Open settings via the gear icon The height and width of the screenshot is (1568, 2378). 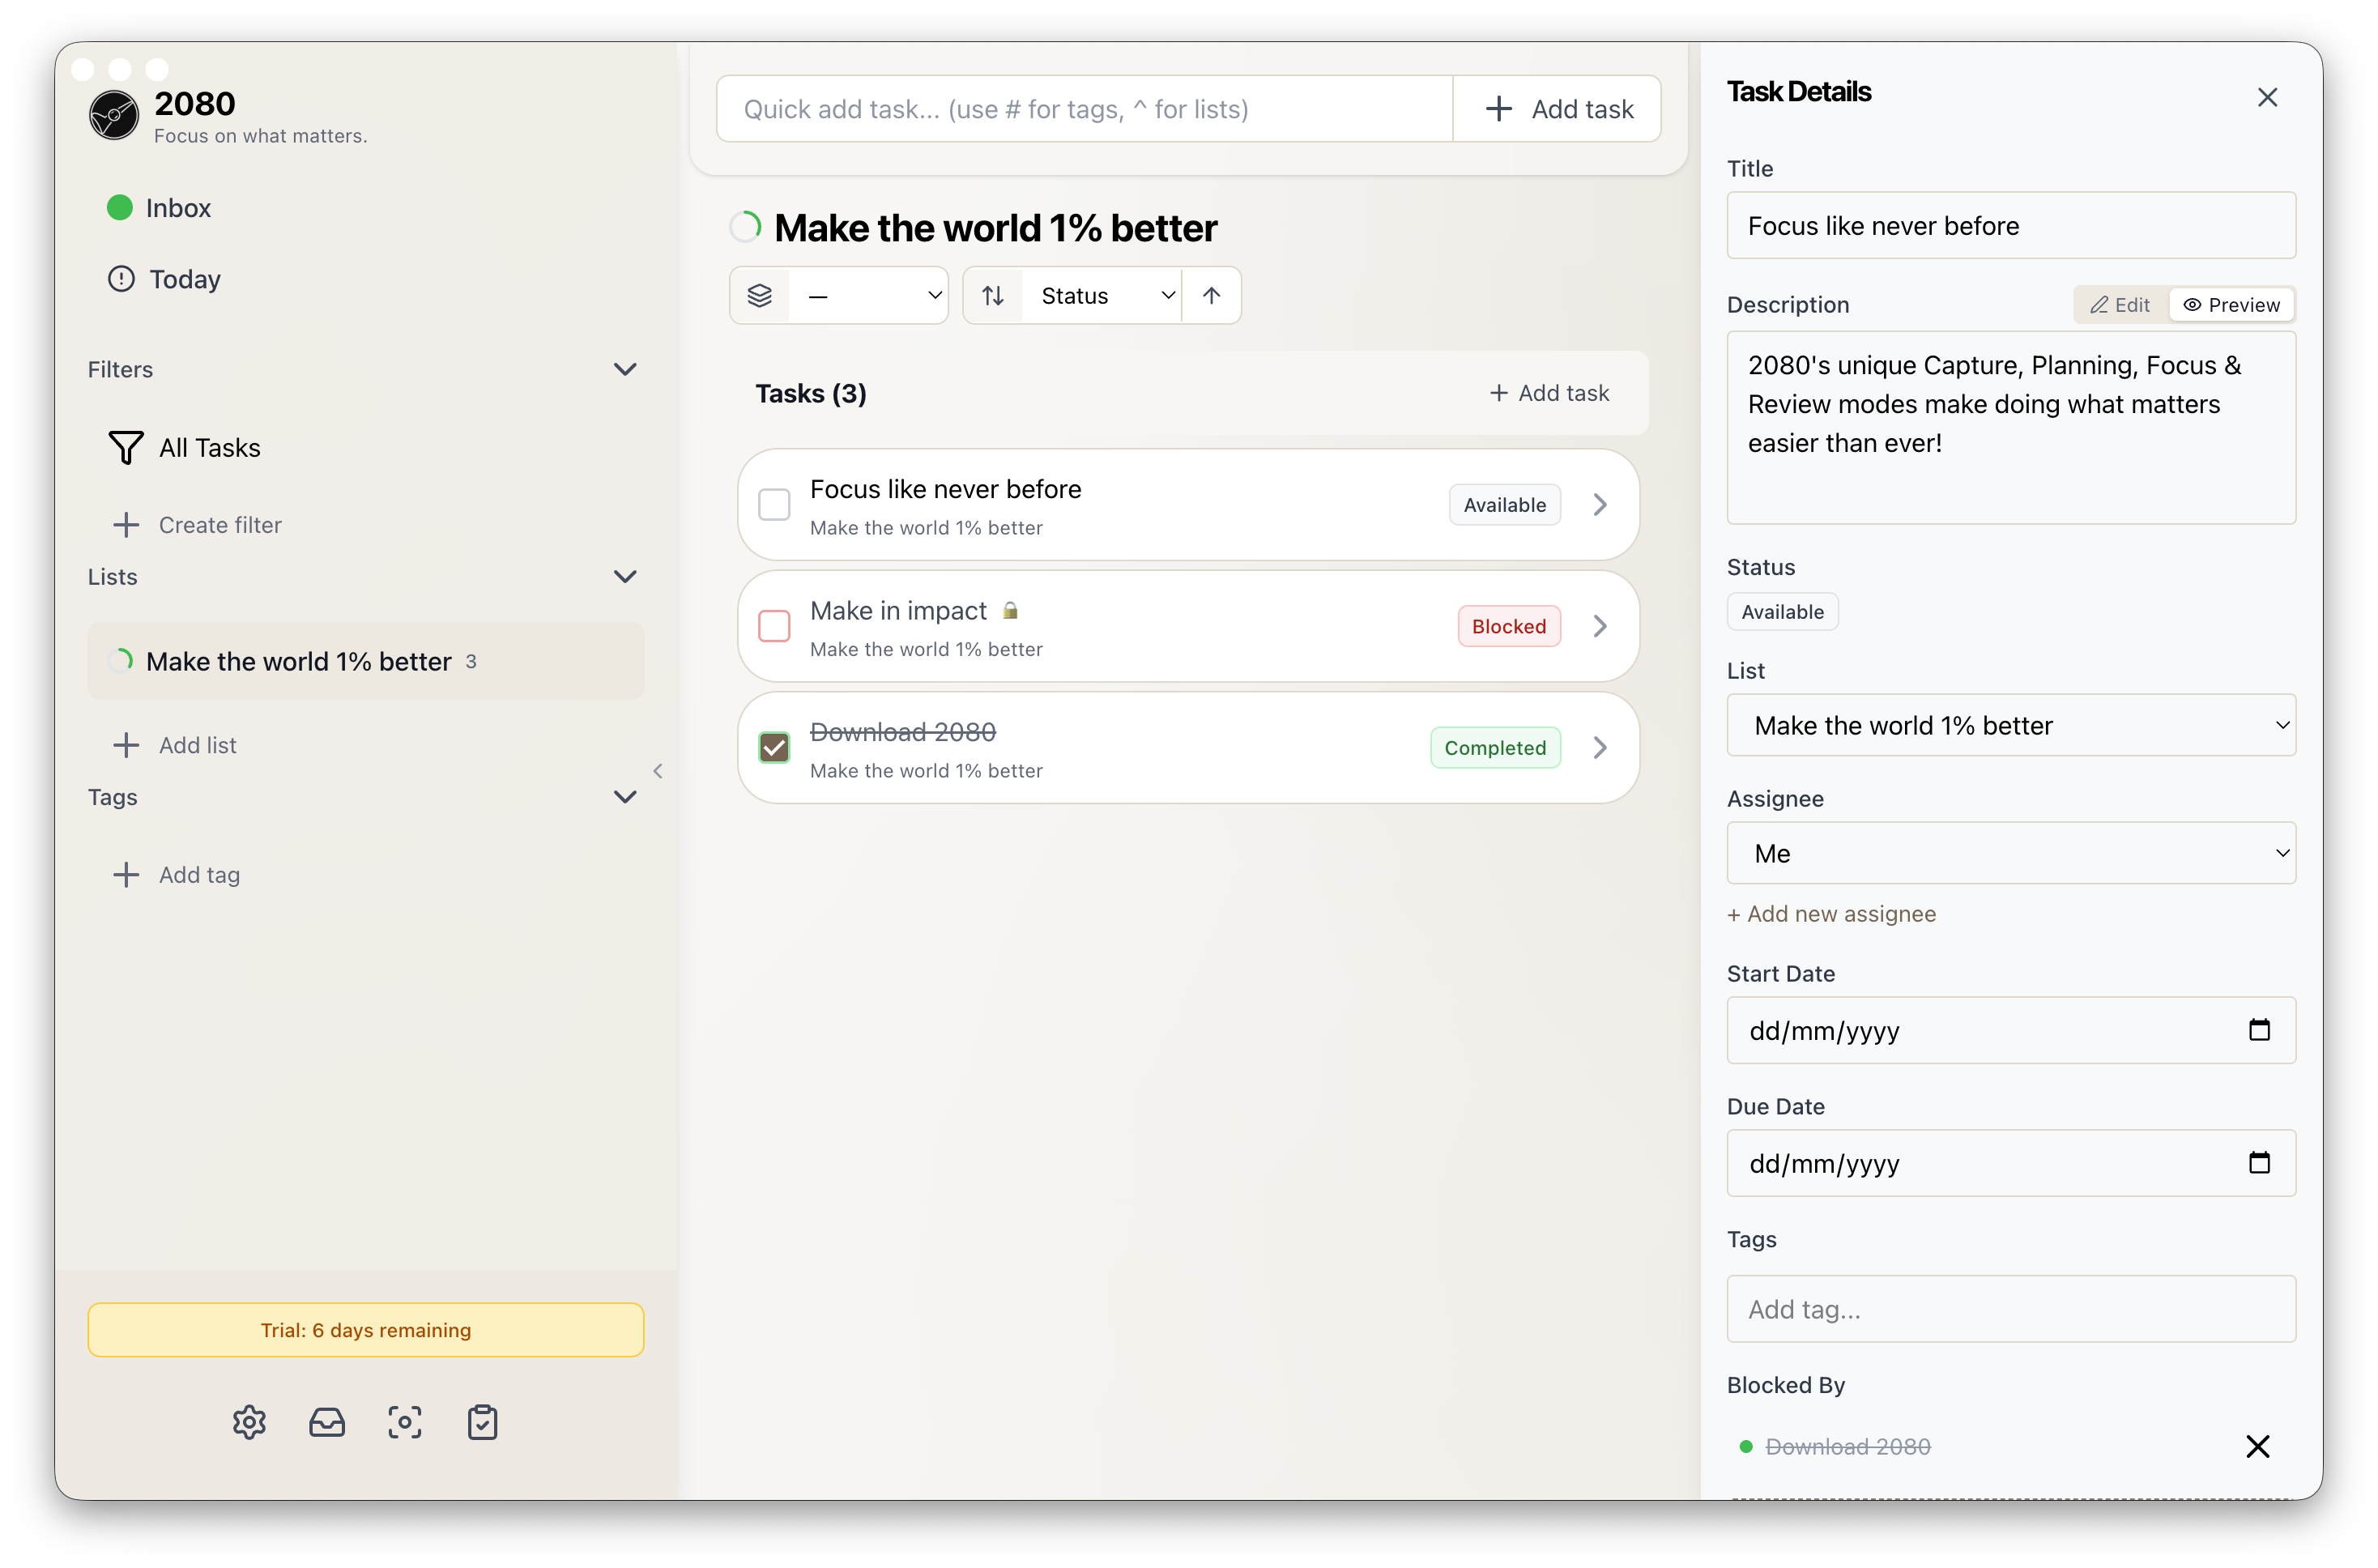[249, 1421]
